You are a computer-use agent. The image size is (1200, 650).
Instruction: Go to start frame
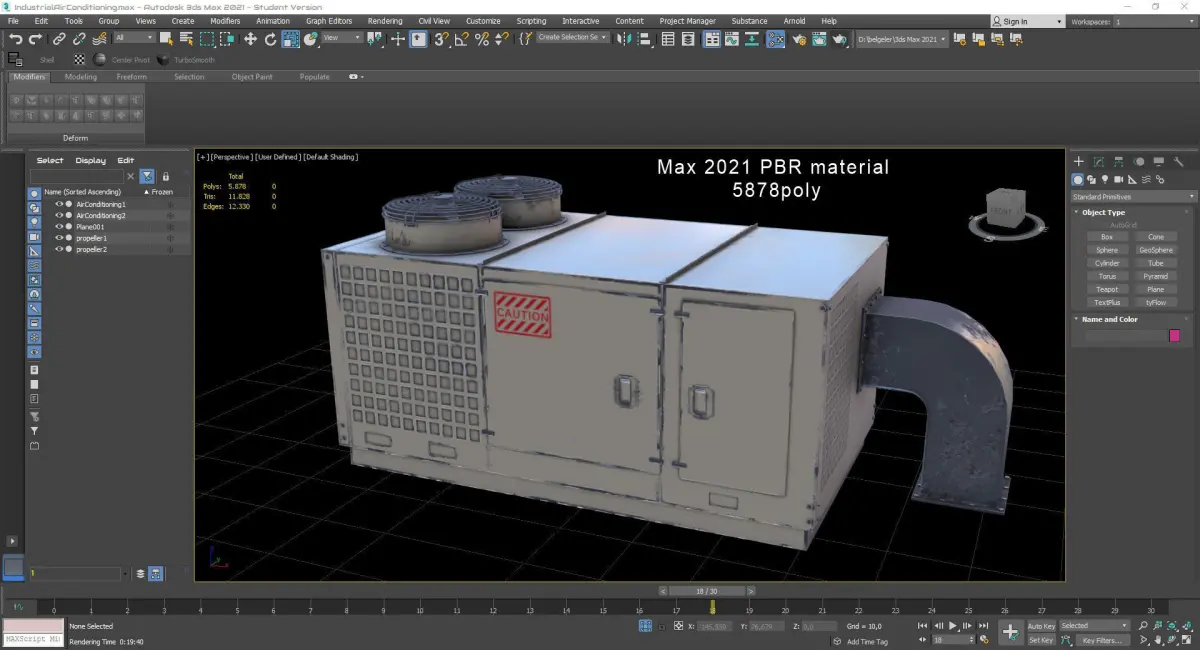[923, 626]
